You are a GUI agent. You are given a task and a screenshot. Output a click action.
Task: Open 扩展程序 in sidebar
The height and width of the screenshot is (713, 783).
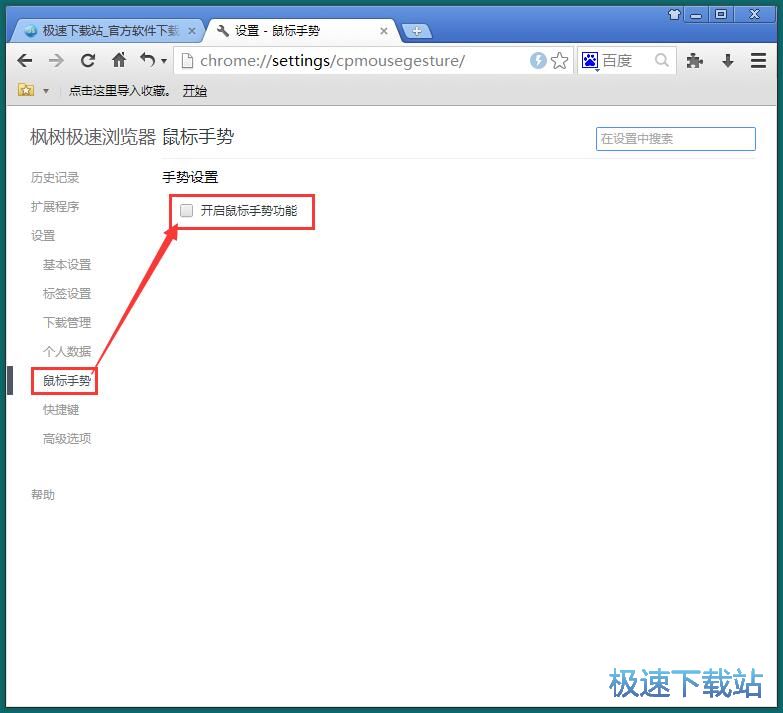coord(55,207)
